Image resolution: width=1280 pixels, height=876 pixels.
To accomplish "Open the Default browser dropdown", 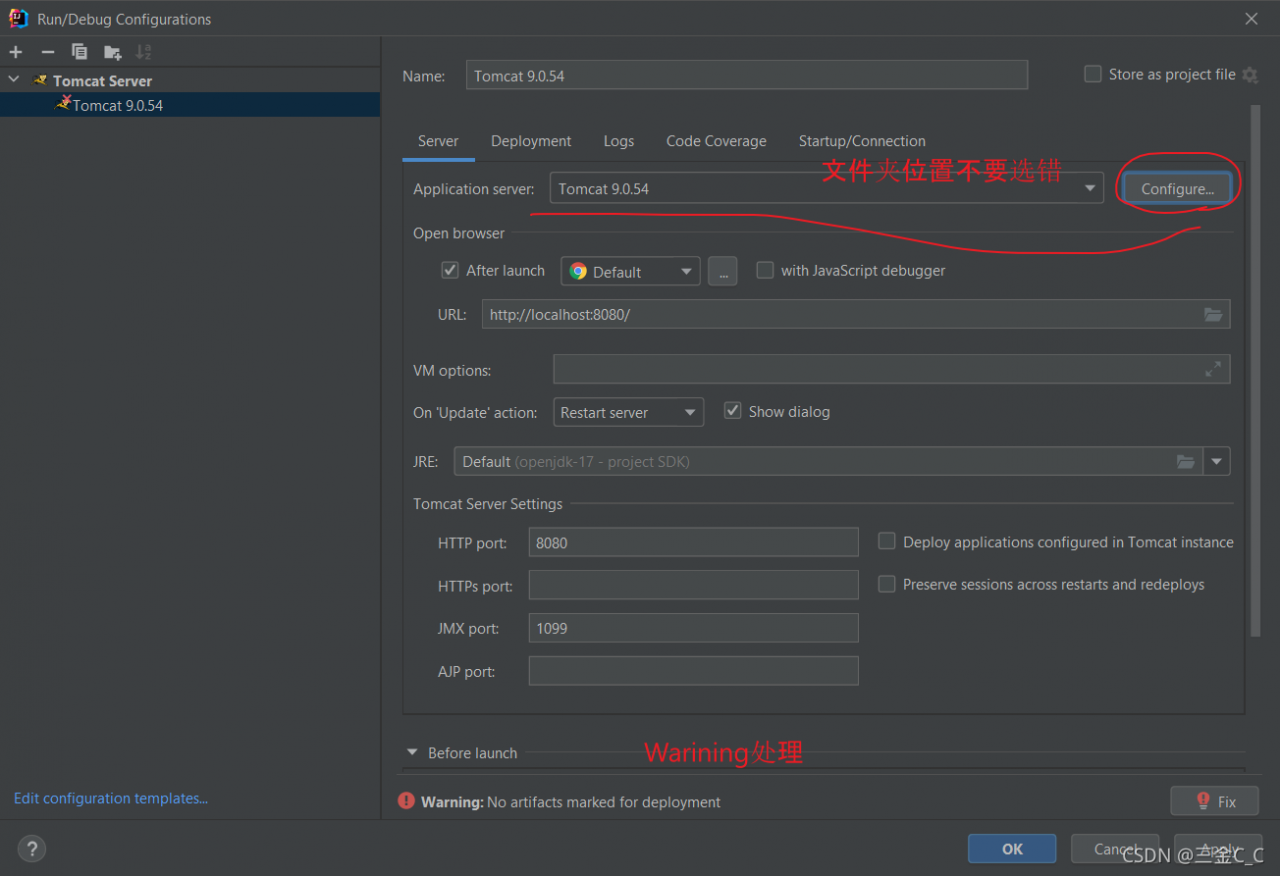I will [630, 271].
